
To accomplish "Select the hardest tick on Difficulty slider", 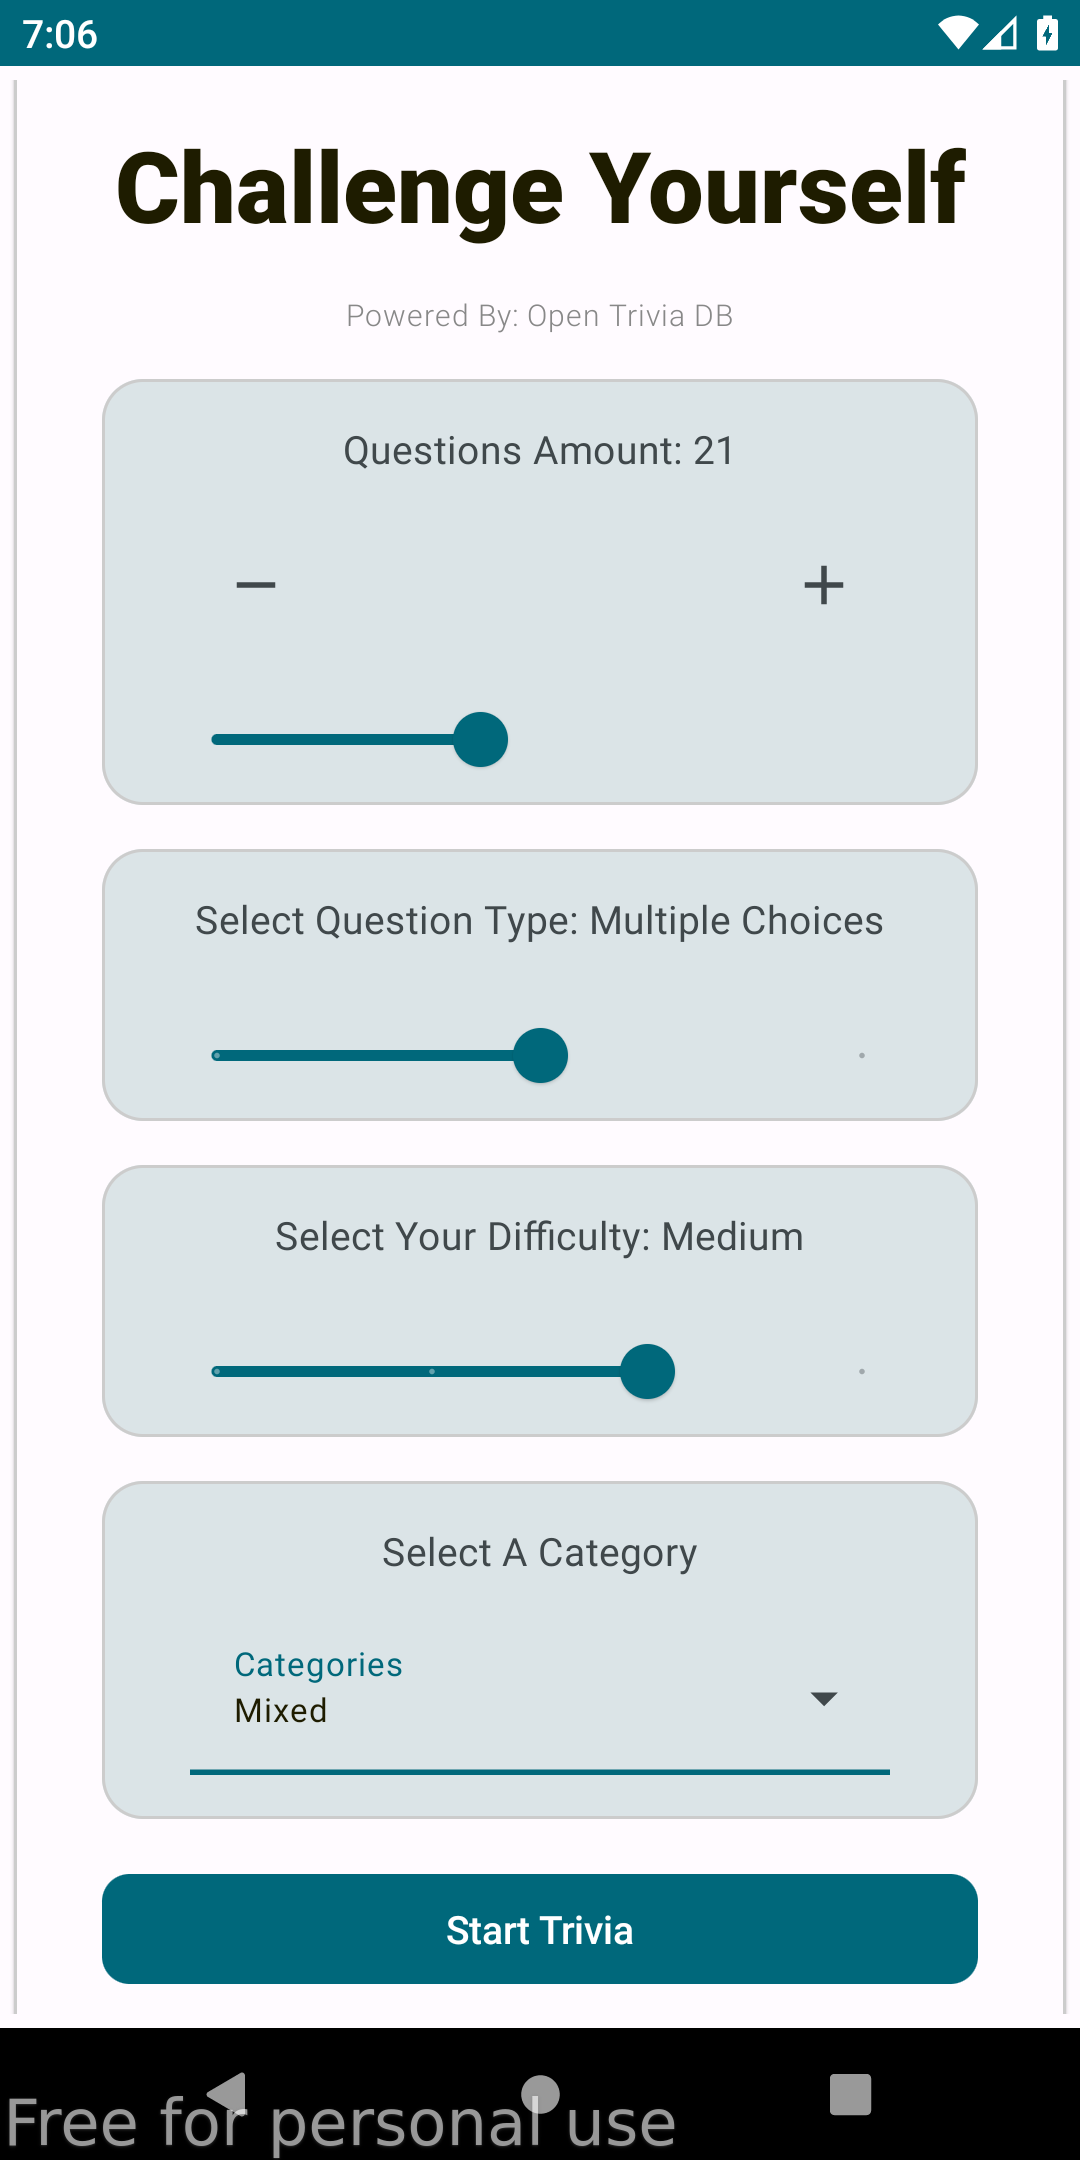I will [x=862, y=1372].
